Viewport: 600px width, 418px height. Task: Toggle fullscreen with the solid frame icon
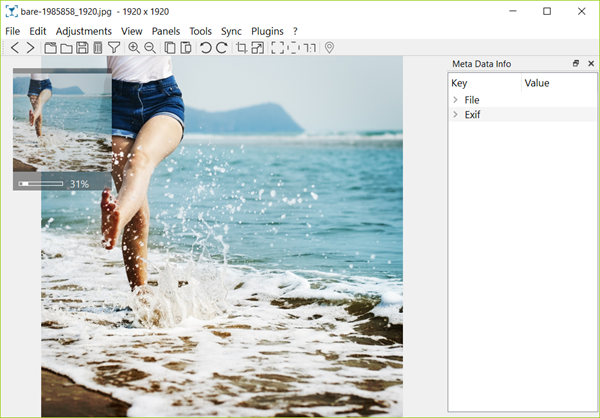coord(277,48)
